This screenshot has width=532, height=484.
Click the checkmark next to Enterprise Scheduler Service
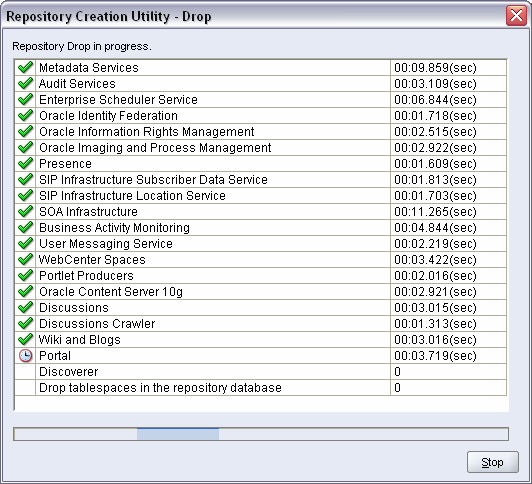[25, 99]
